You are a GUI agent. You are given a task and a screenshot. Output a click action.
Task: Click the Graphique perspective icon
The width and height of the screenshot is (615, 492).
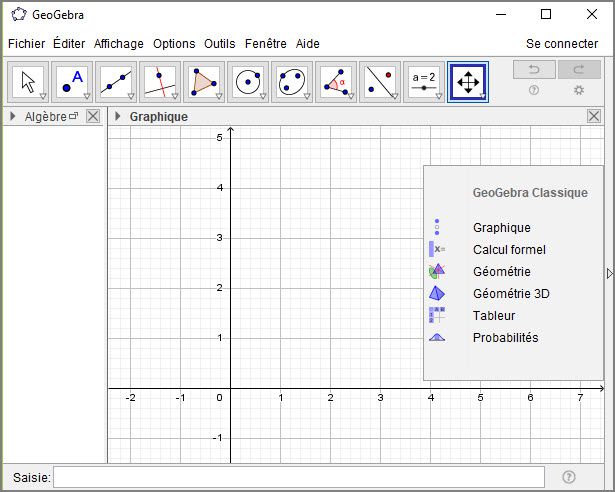pos(437,227)
